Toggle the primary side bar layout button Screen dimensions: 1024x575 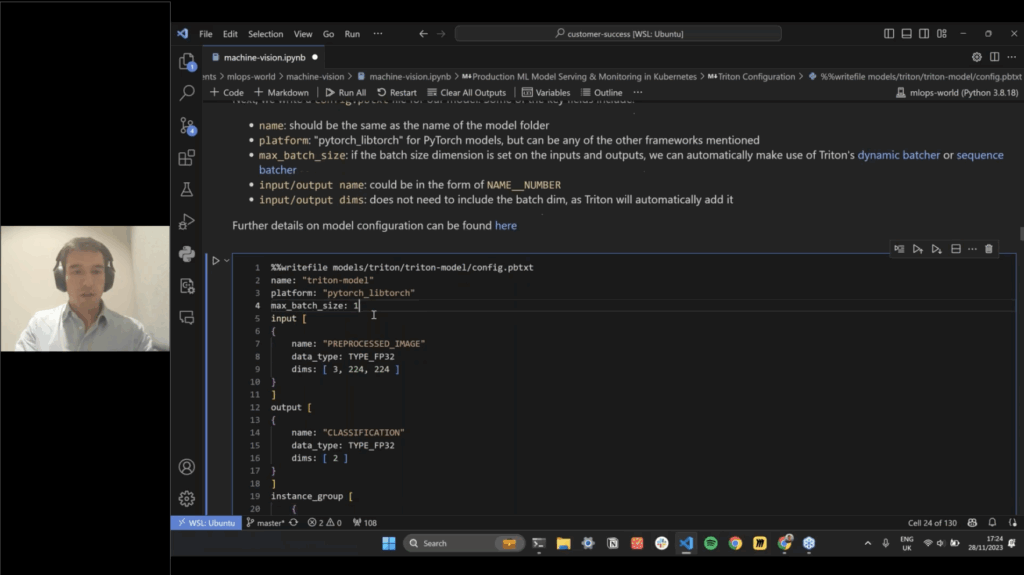tap(887, 33)
